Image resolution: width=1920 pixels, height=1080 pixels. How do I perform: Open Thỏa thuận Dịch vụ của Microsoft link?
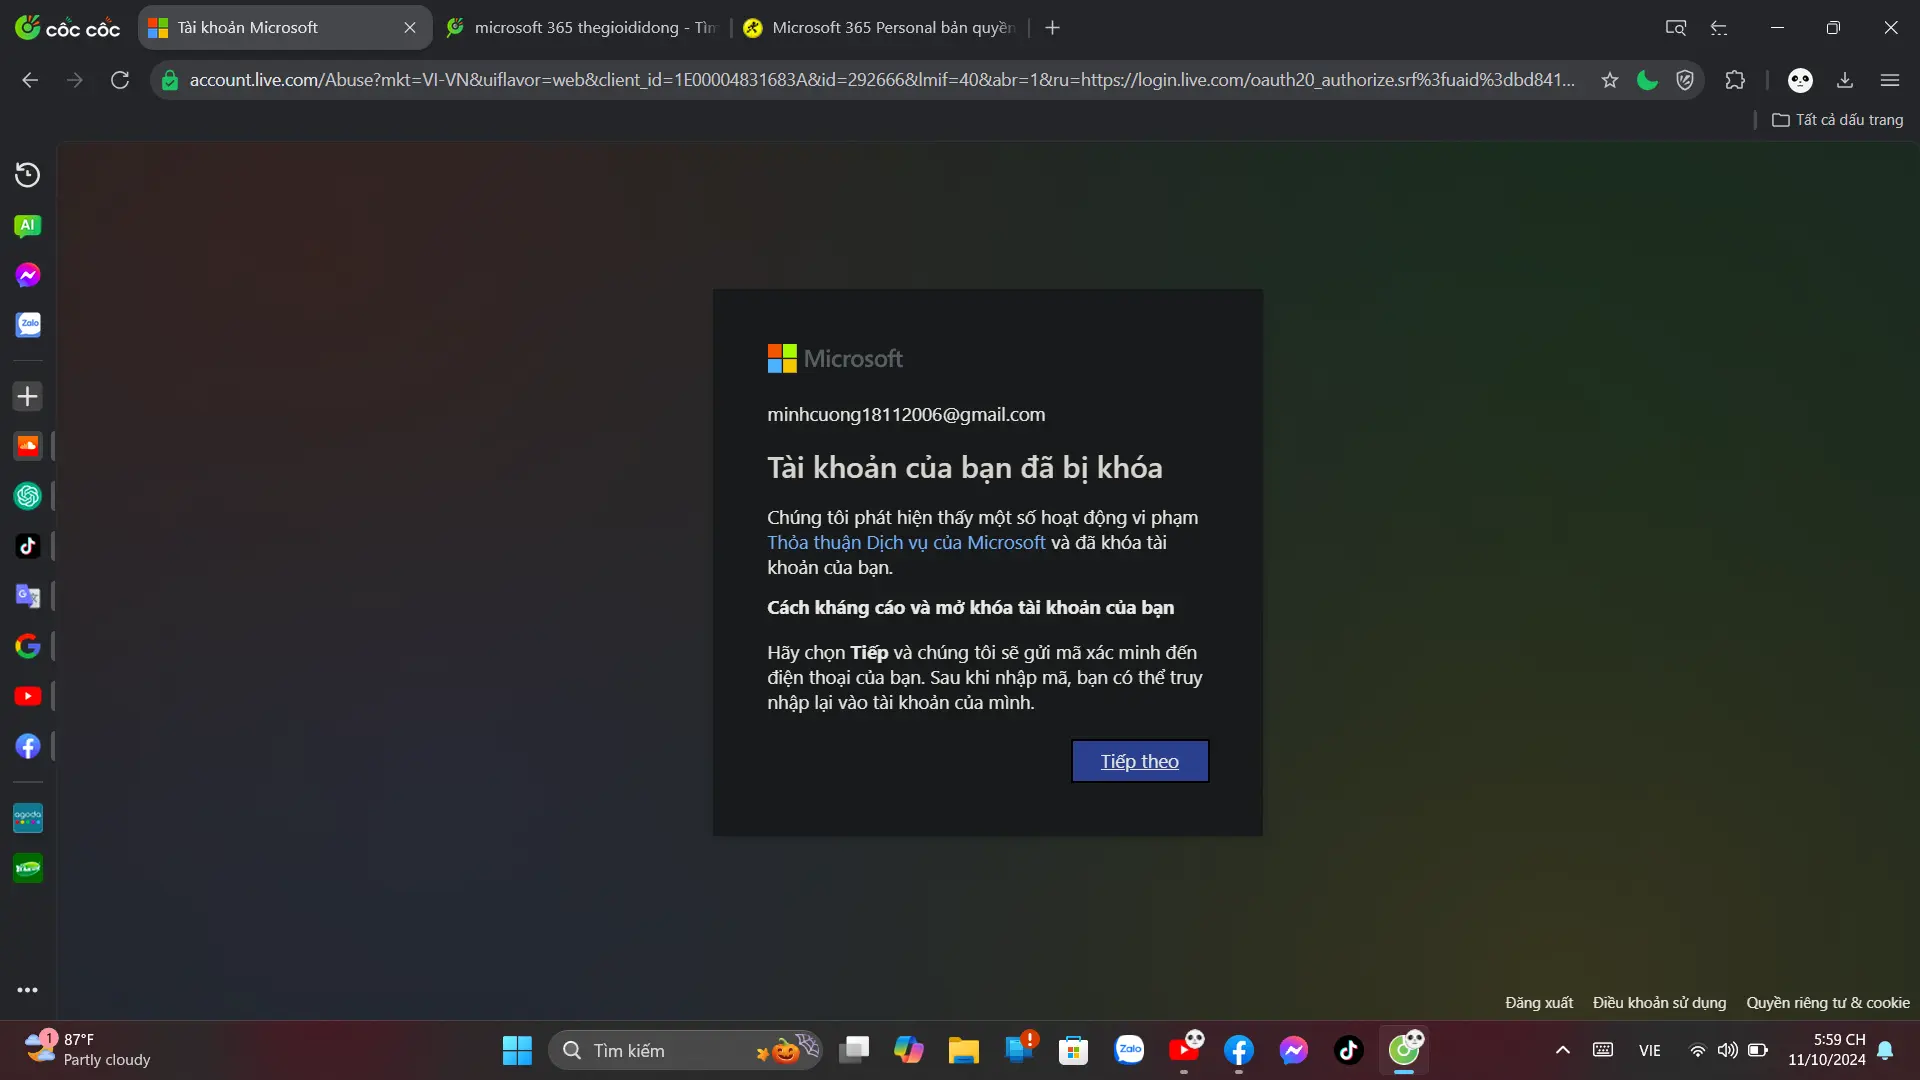coord(906,542)
